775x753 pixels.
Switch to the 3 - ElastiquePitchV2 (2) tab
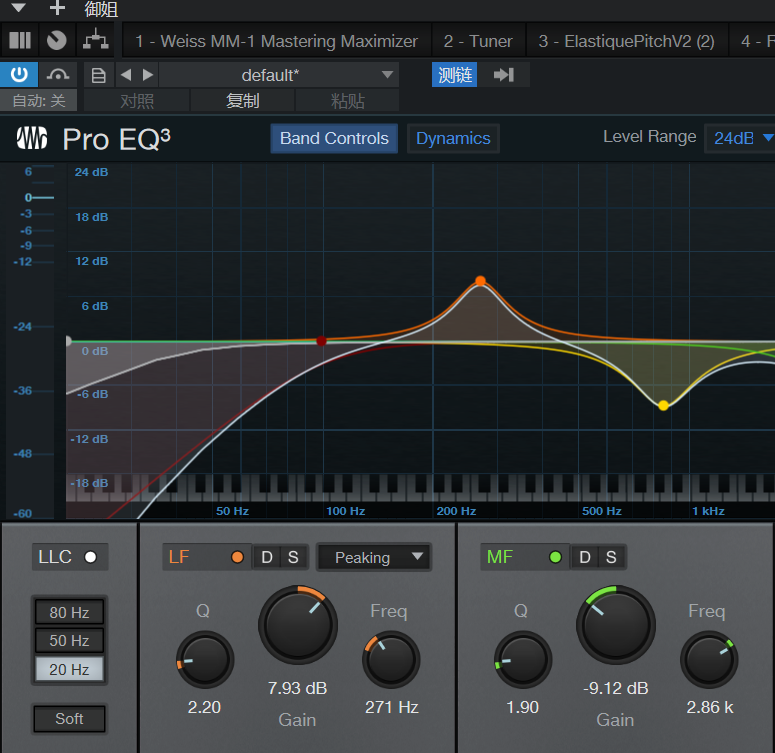point(626,41)
